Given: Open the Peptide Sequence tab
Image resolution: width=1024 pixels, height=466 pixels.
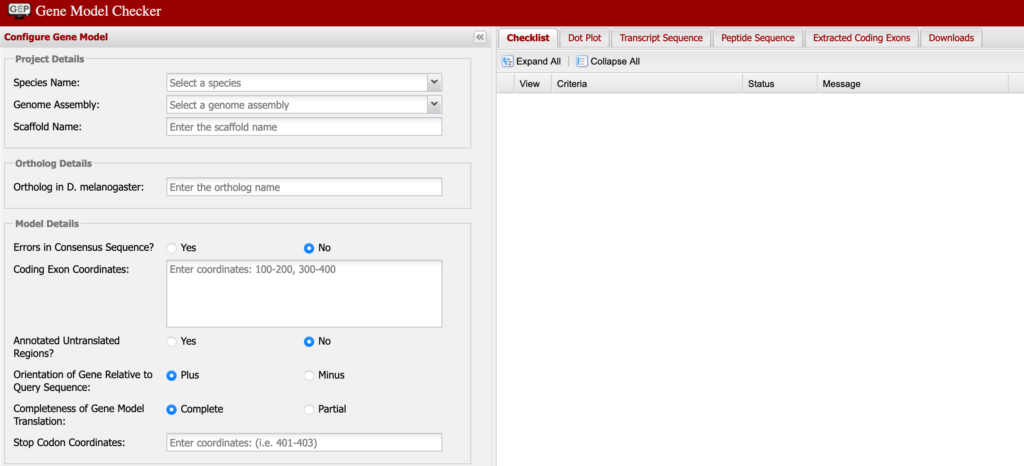Looking at the screenshot, I should click(757, 38).
